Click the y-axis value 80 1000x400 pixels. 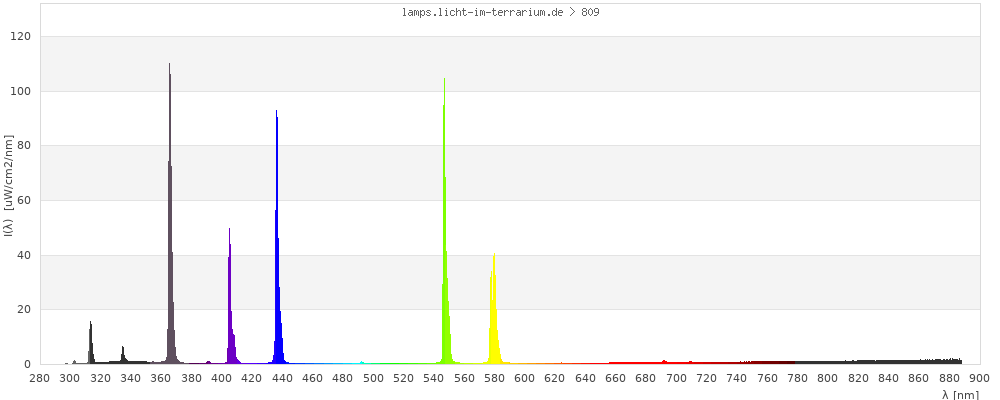(25, 146)
